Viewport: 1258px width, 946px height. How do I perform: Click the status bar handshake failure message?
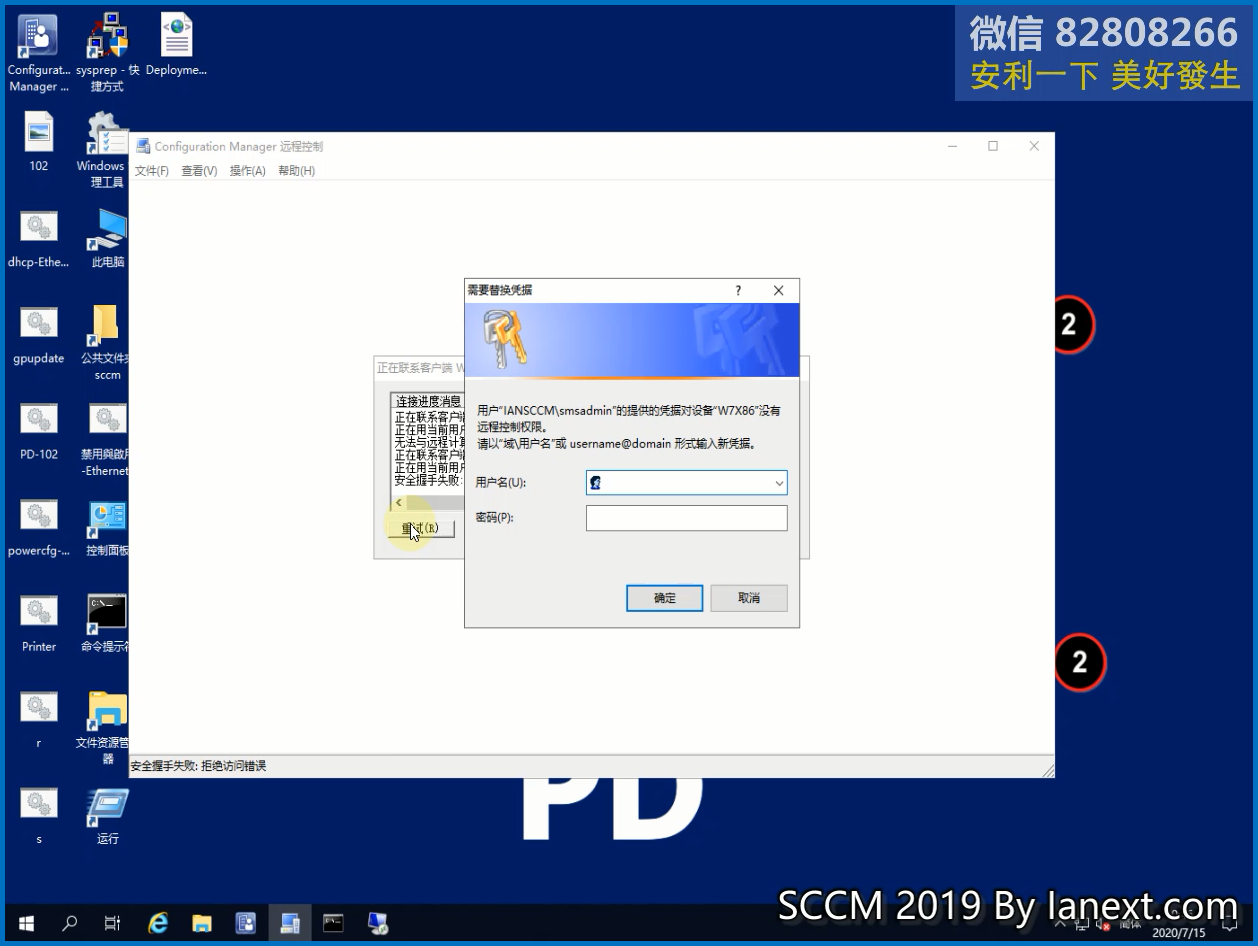199,766
